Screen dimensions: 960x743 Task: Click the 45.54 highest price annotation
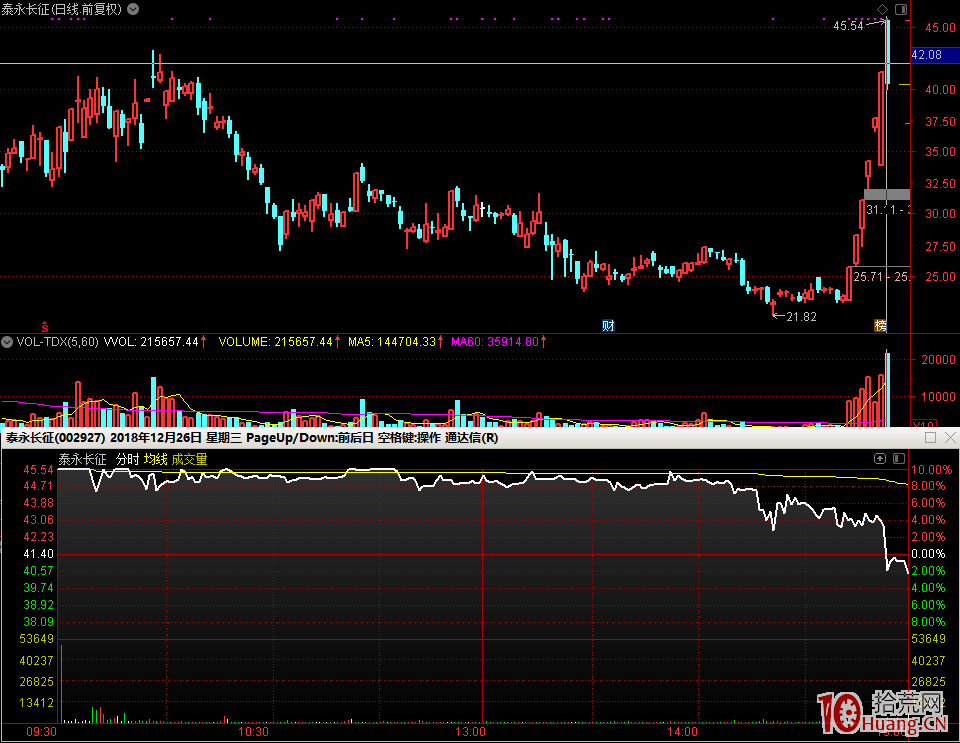[x=849, y=26]
